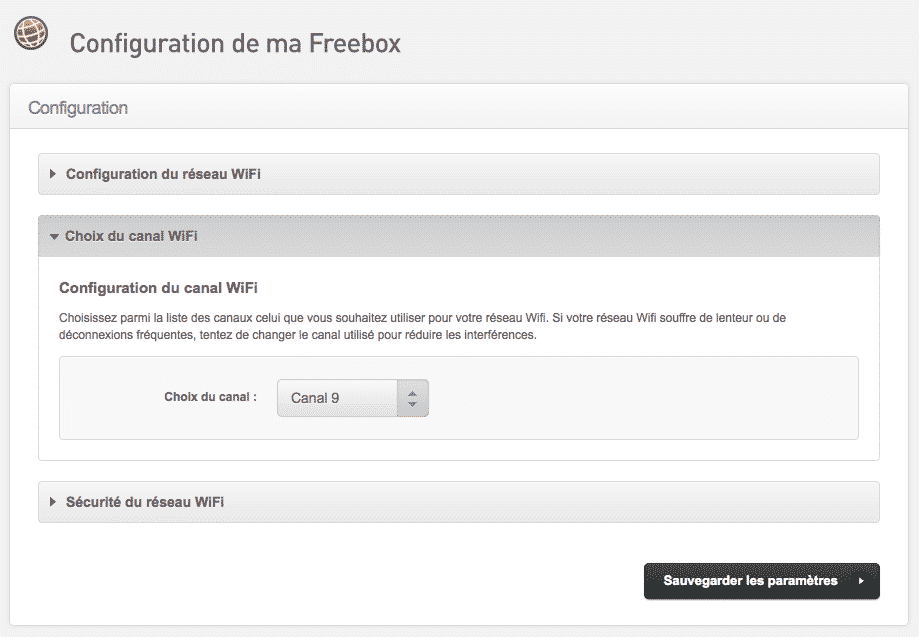Click the small arrow icon on the Sauvegarder button
The width and height of the screenshot is (919, 637).
[x=861, y=581]
